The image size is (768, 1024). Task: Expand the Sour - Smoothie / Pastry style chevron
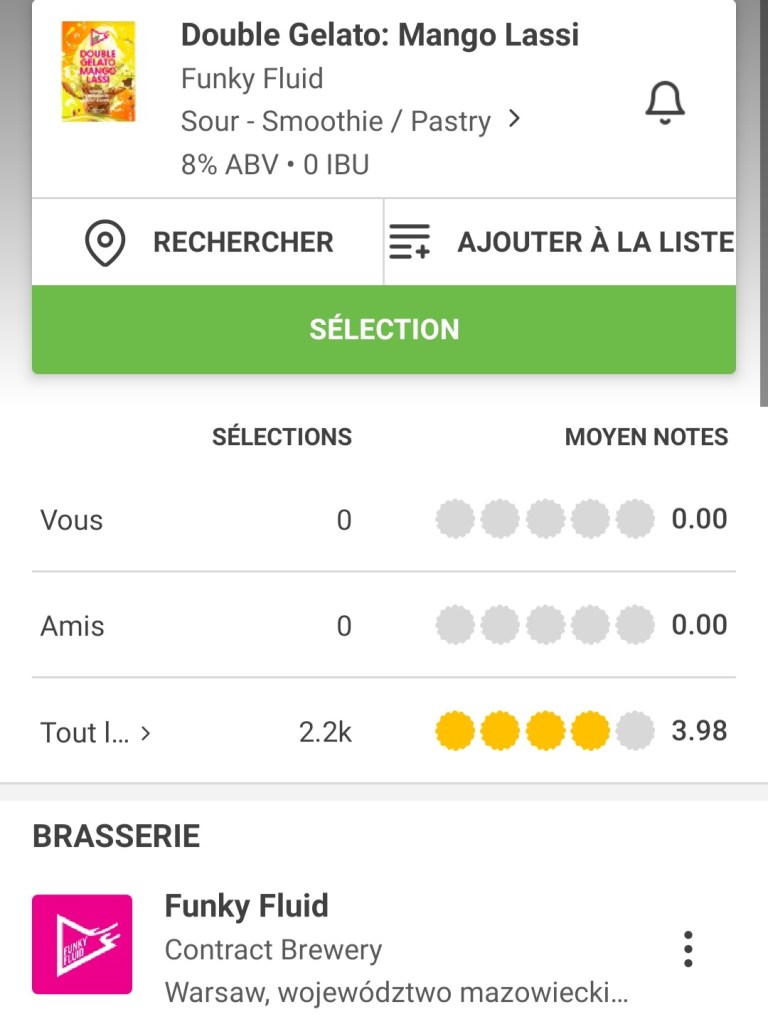(514, 119)
